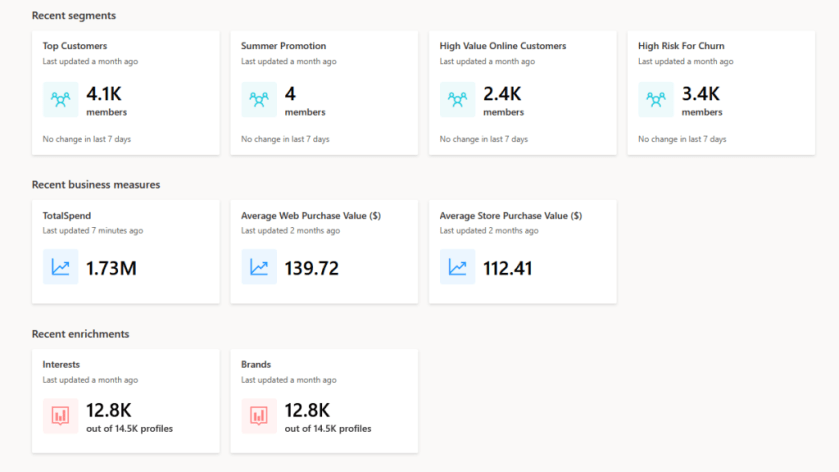Open the Top Customers segment title
This screenshot has height=472, width=839.
click(75, 46)
